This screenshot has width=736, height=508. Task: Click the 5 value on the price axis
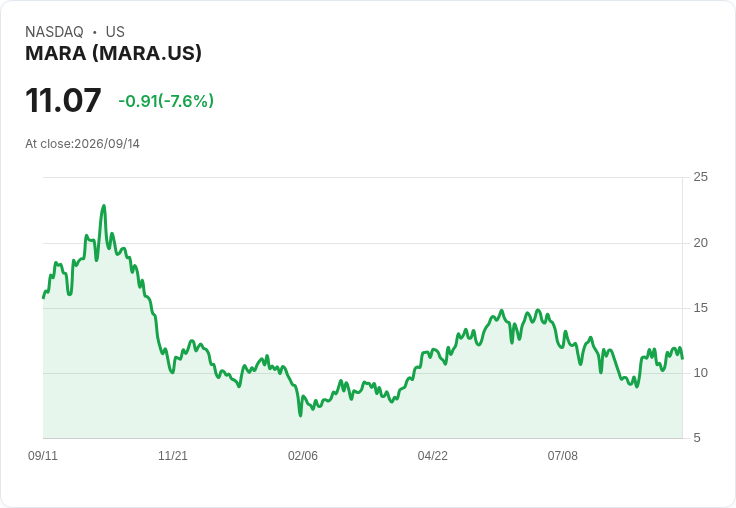(697, 438)
